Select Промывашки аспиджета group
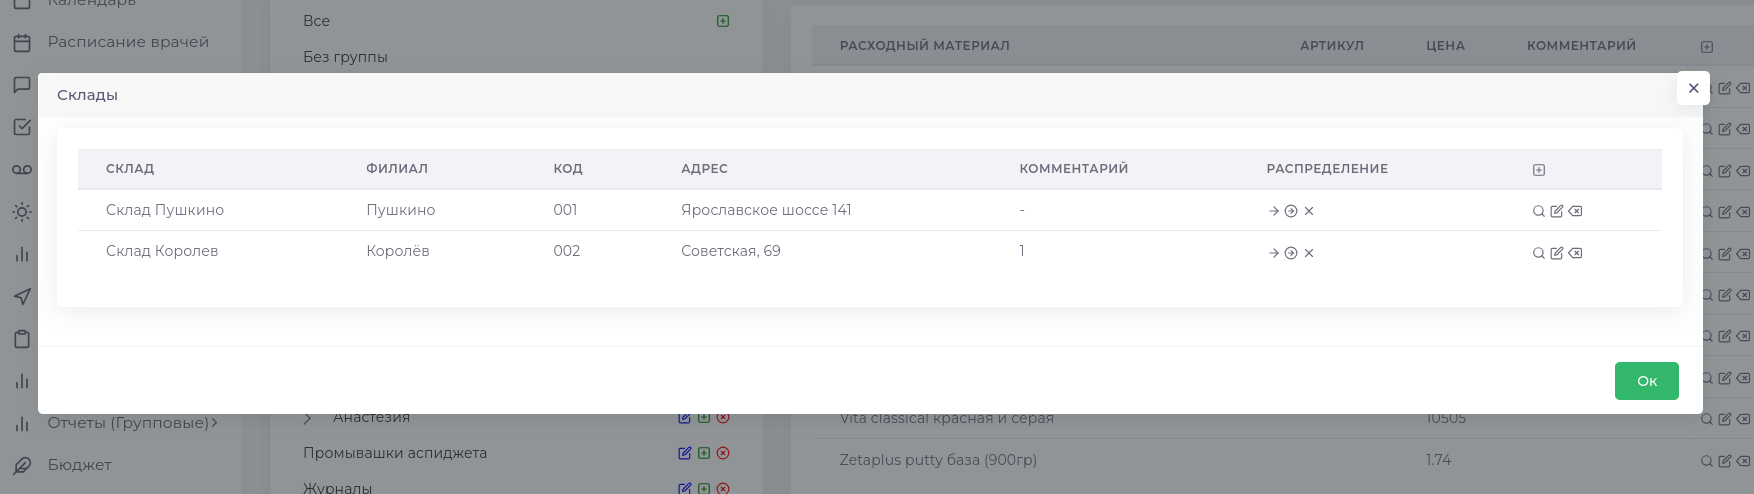 395,453
